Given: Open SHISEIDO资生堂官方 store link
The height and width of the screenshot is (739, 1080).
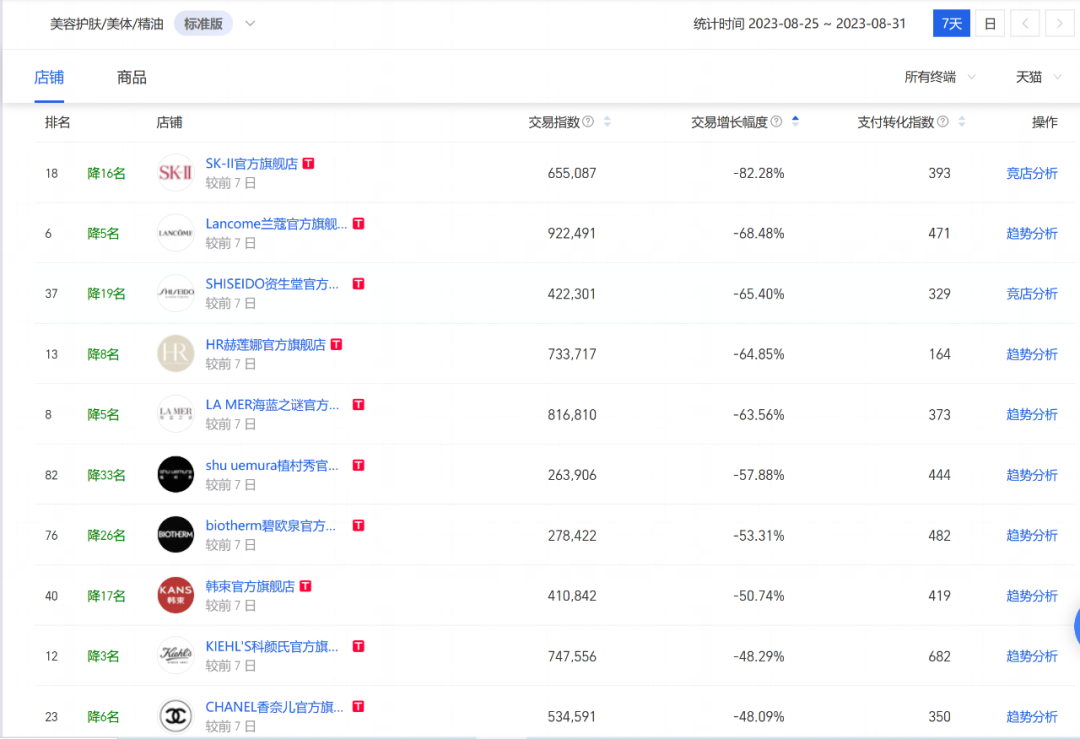Looking at the screenshot, I should point(272,284).
